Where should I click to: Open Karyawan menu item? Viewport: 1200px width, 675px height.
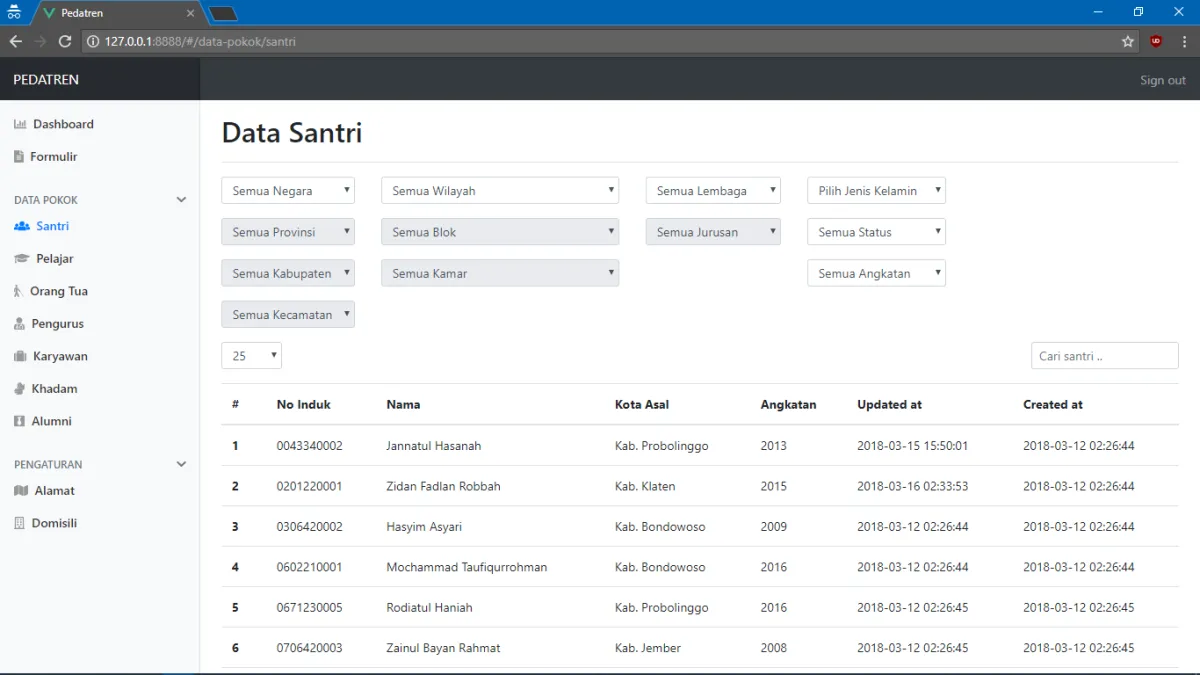pos(60,356)
